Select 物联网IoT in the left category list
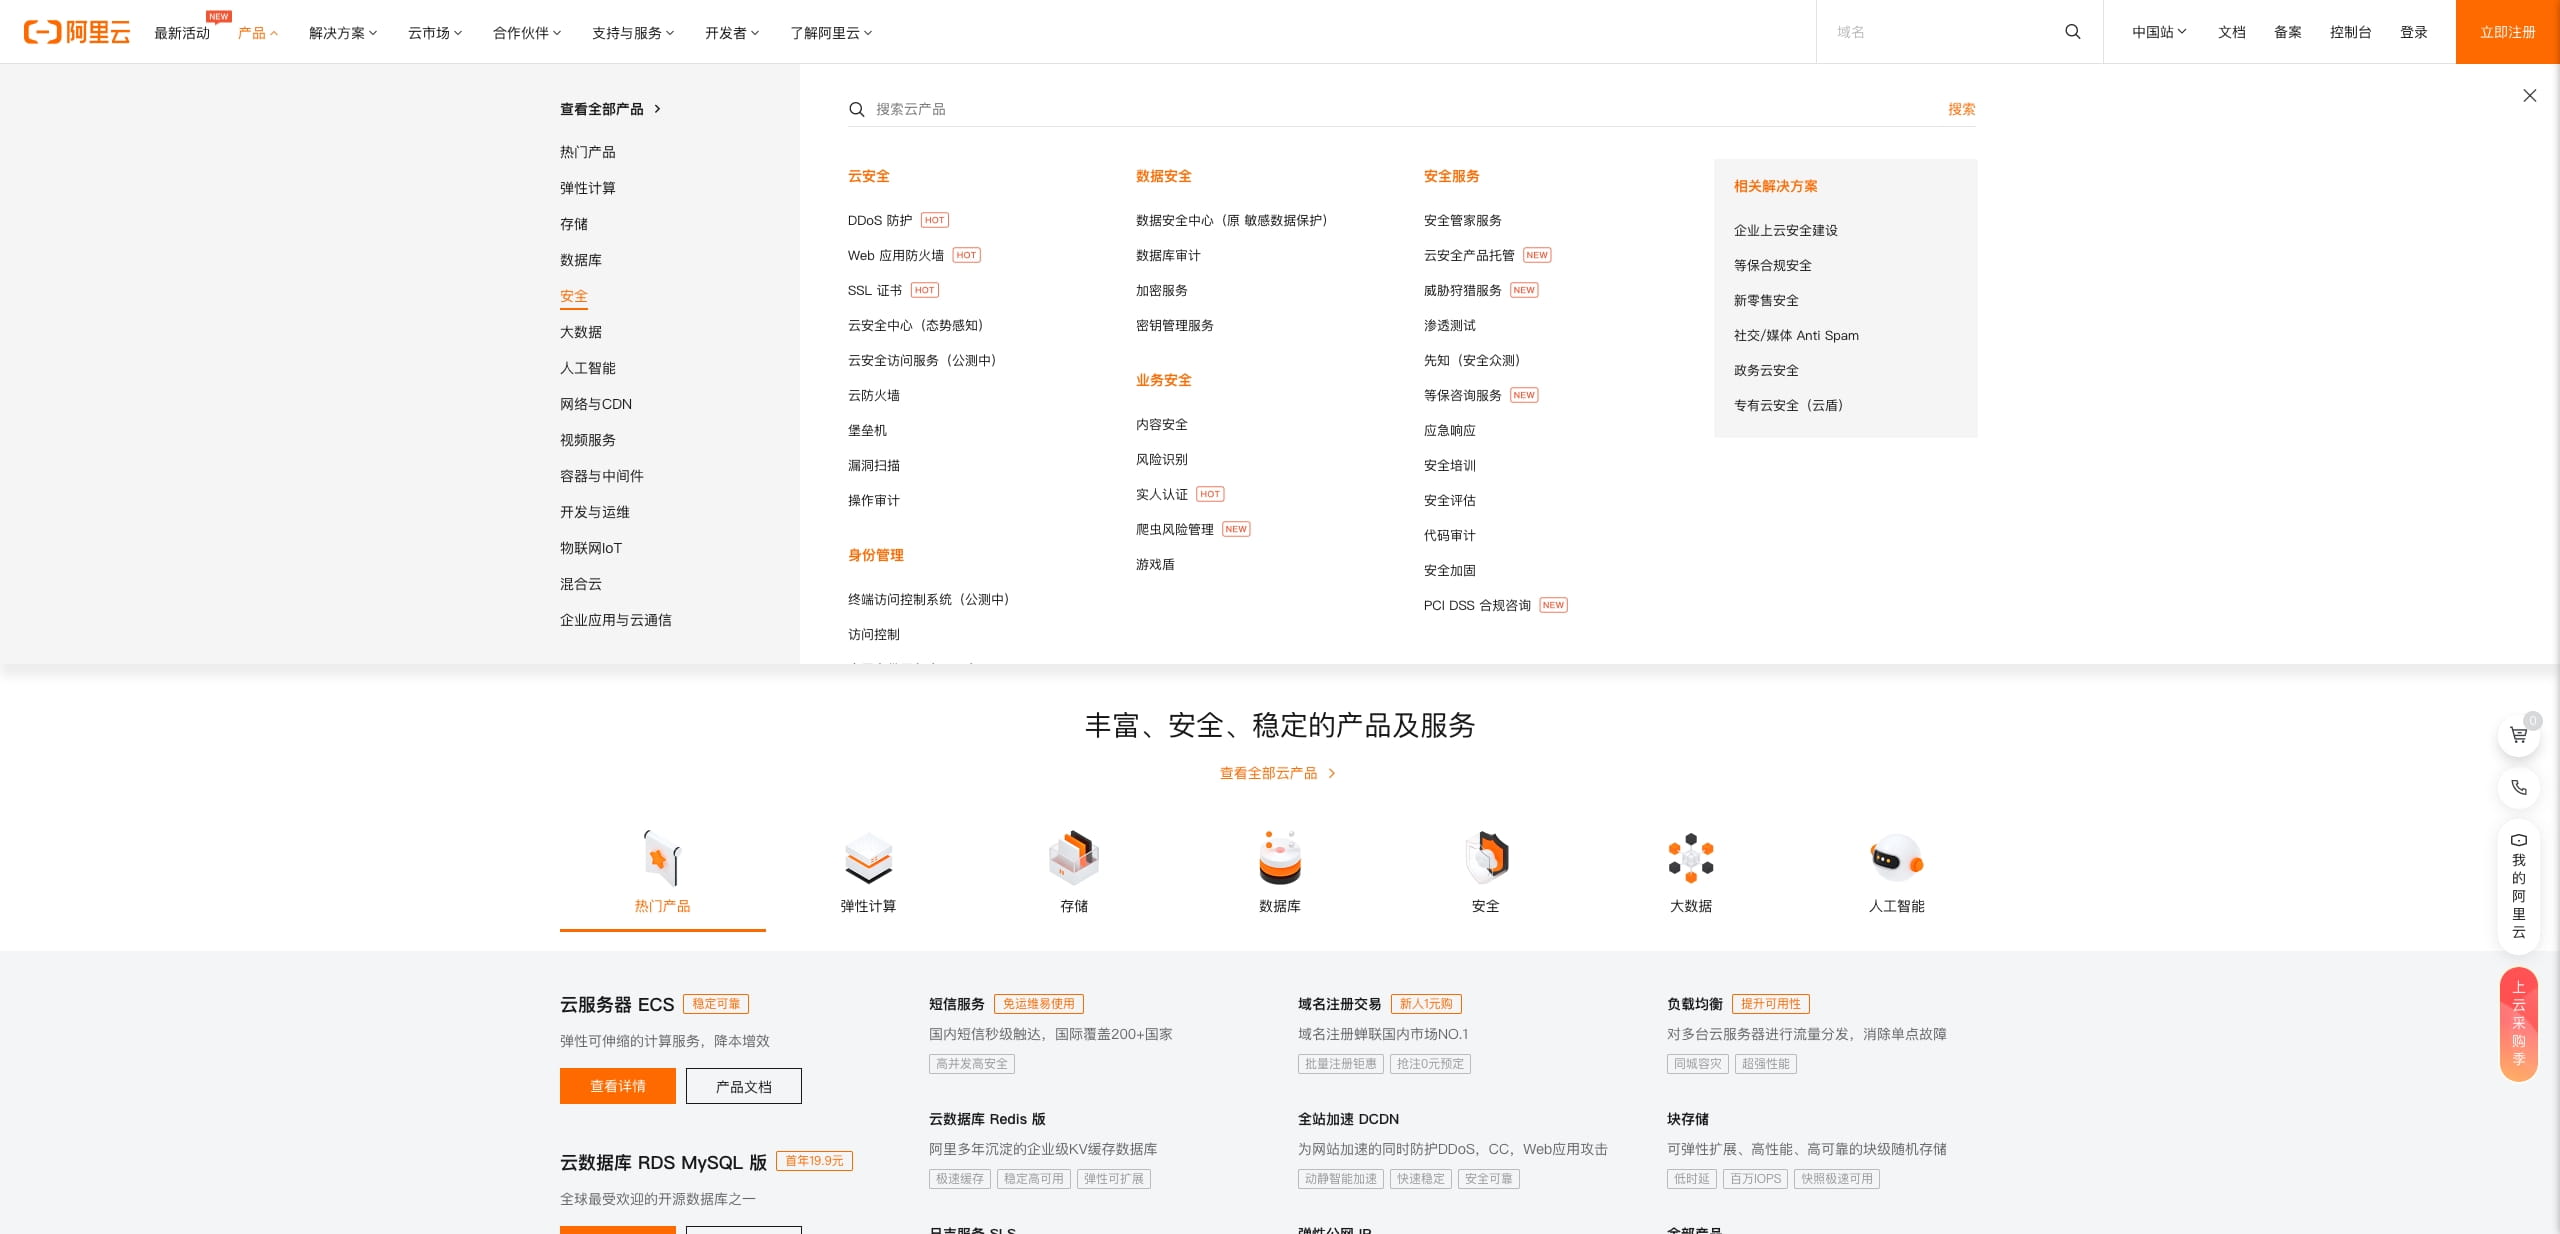 click(591, 548)
